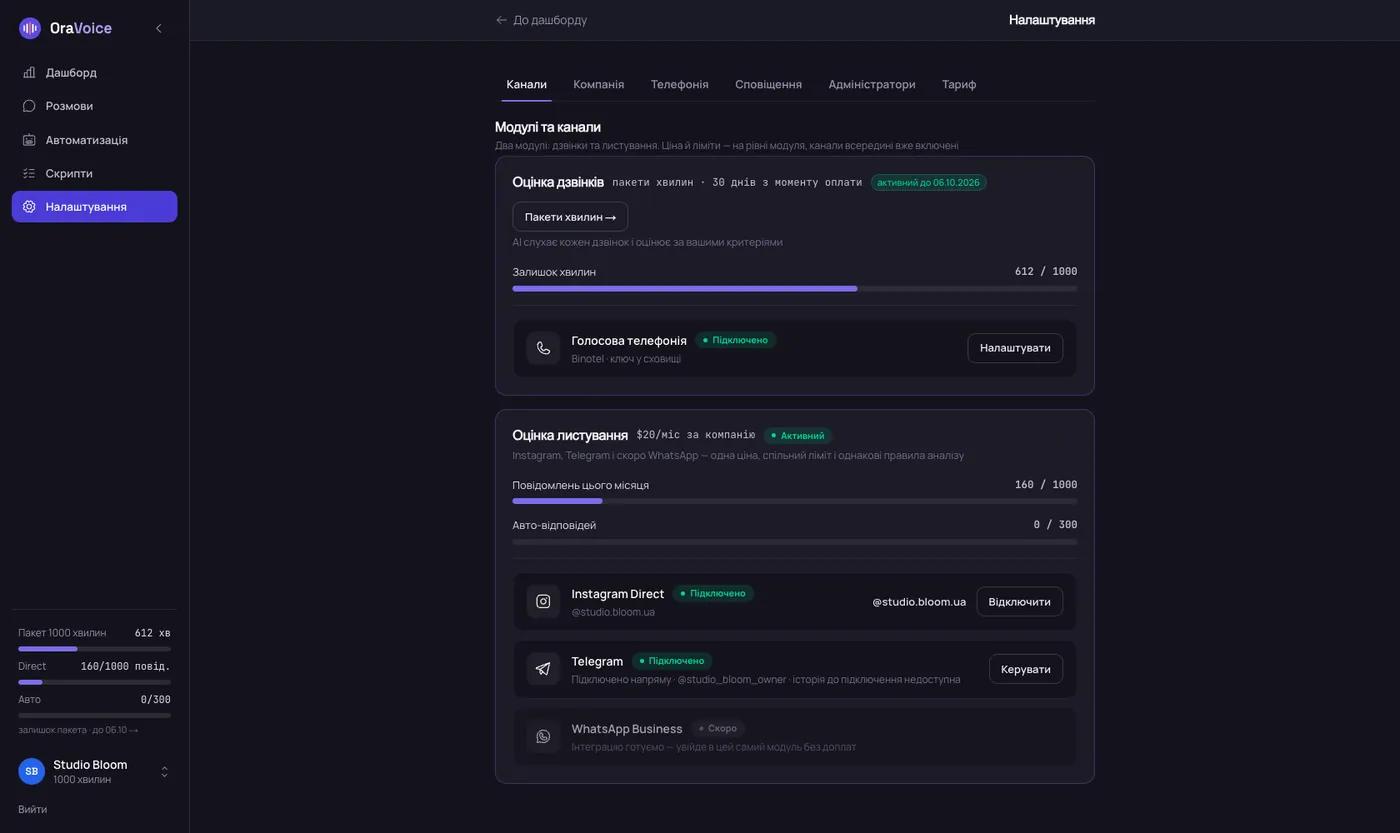This screenshot has height=833, width=1400.
Task: Click the Instagram Direct icon
Action: pos(543,602)
